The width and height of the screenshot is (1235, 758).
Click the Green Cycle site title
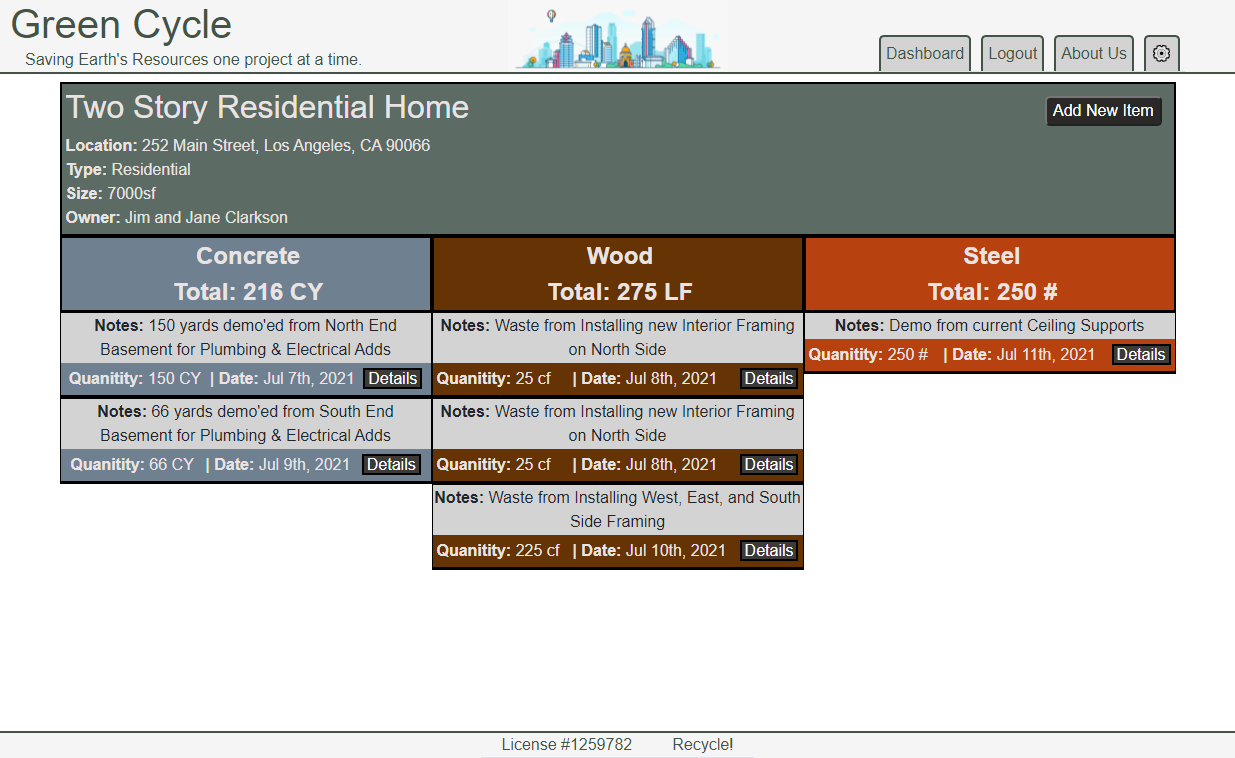click(x=121, y=25)
